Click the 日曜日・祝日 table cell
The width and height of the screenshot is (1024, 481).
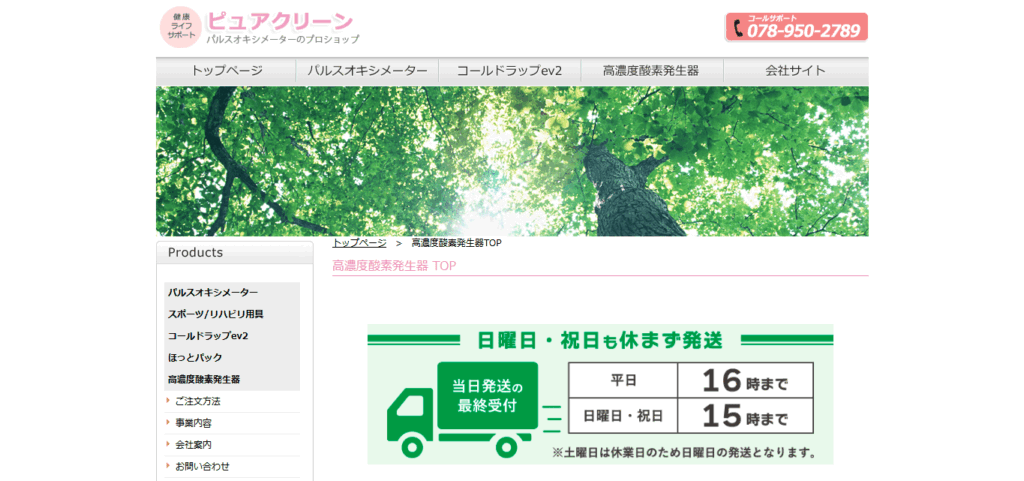tap(623, 415)
